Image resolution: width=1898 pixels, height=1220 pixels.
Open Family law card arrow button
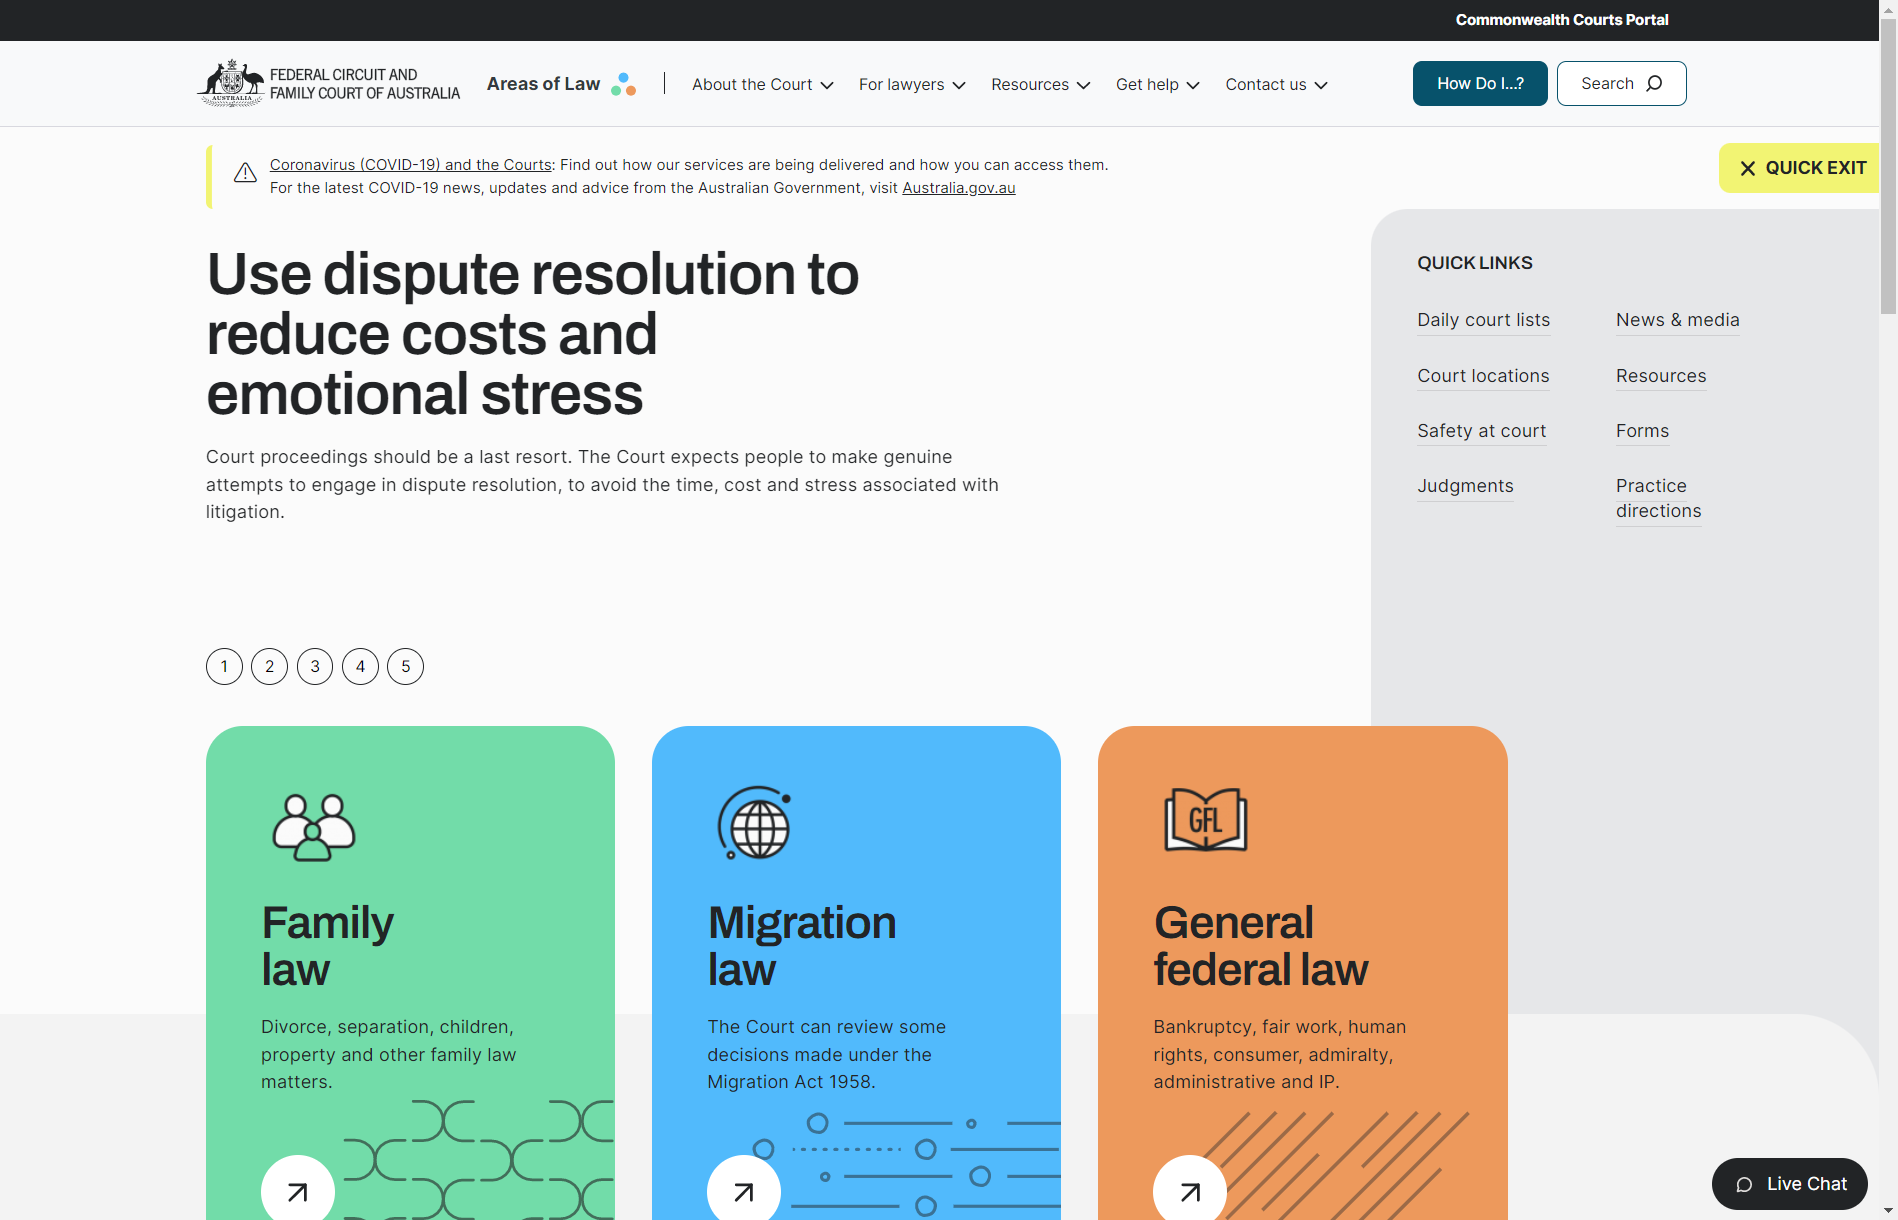pyautogui.click(x=297, y=1191)
